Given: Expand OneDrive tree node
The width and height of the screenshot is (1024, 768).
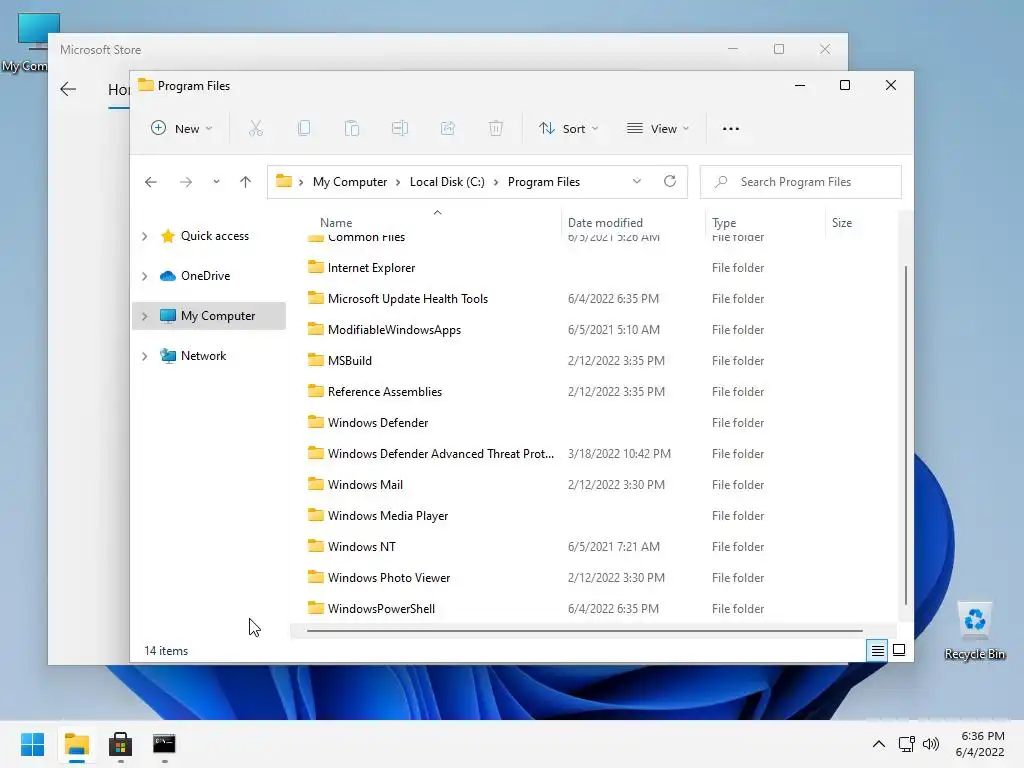Looking at the screenshot, I should pos(145,276).
